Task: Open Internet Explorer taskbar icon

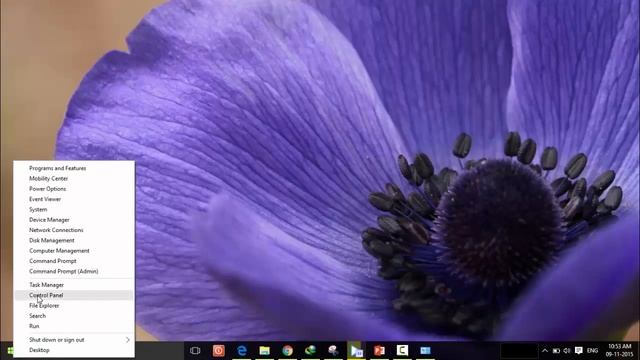Action: tap(310, 351)
